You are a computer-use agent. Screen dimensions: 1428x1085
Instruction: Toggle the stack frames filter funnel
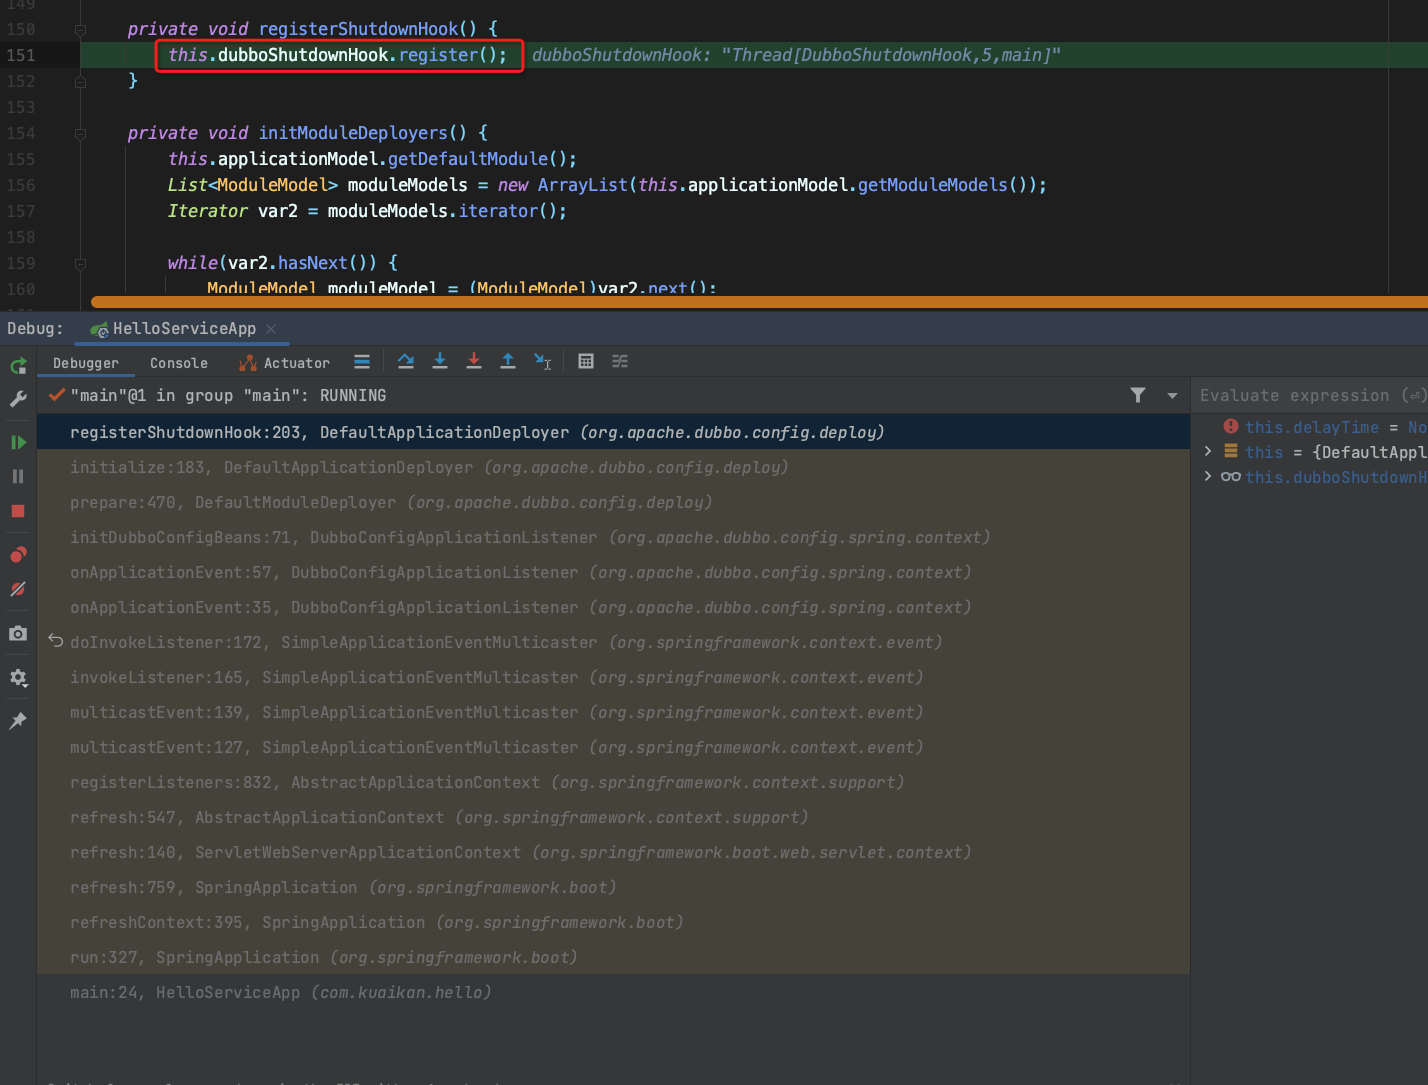click(x=1138, y=395)
